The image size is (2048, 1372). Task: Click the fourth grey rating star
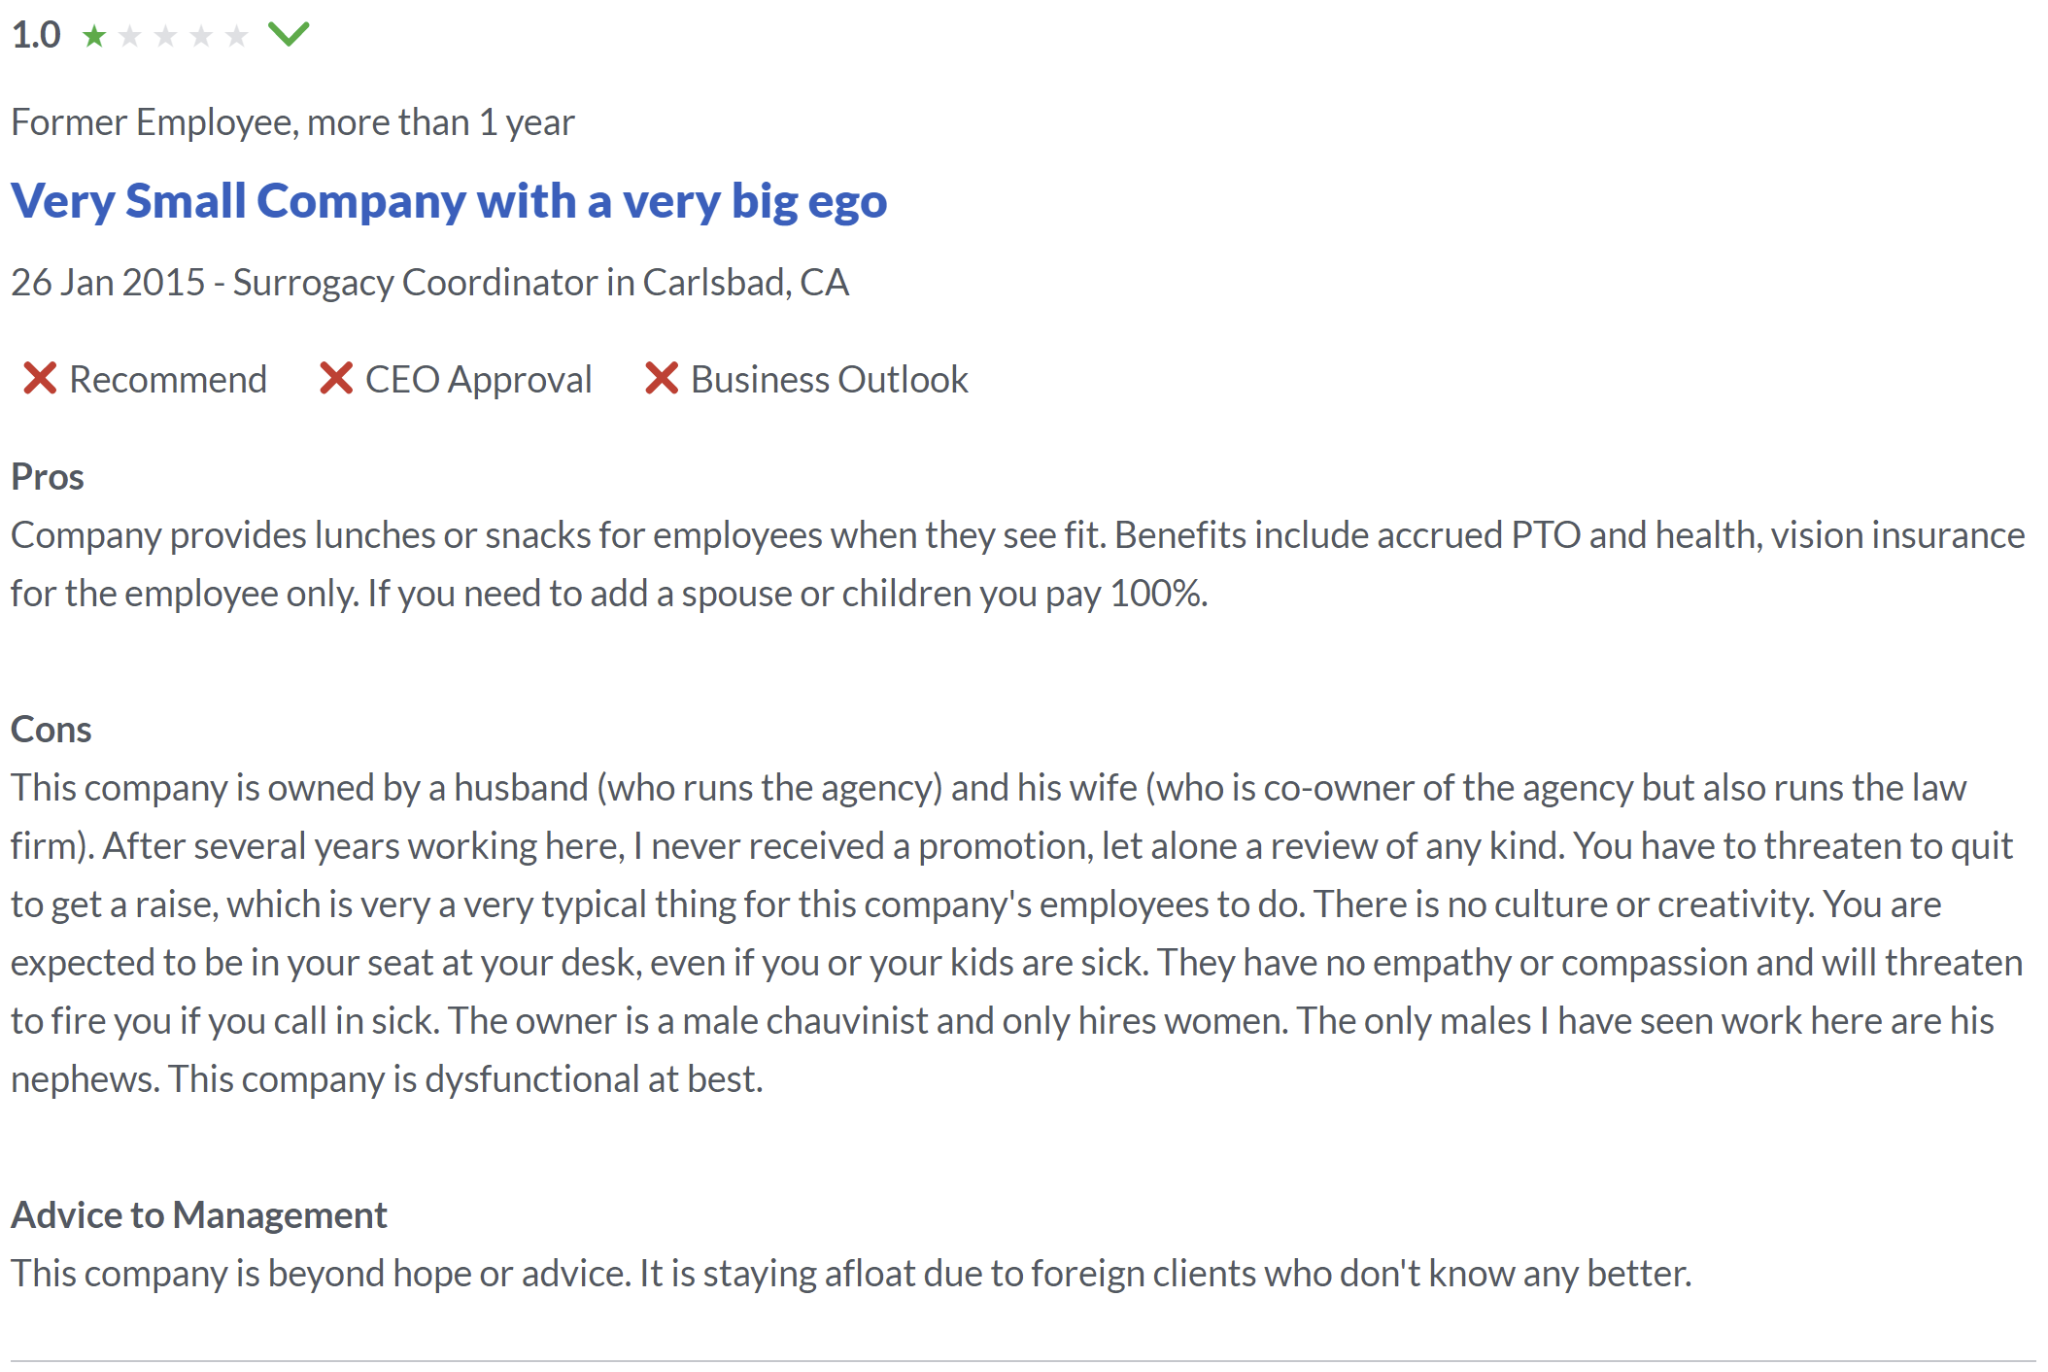pyautogui.click(x=201, y=37)
